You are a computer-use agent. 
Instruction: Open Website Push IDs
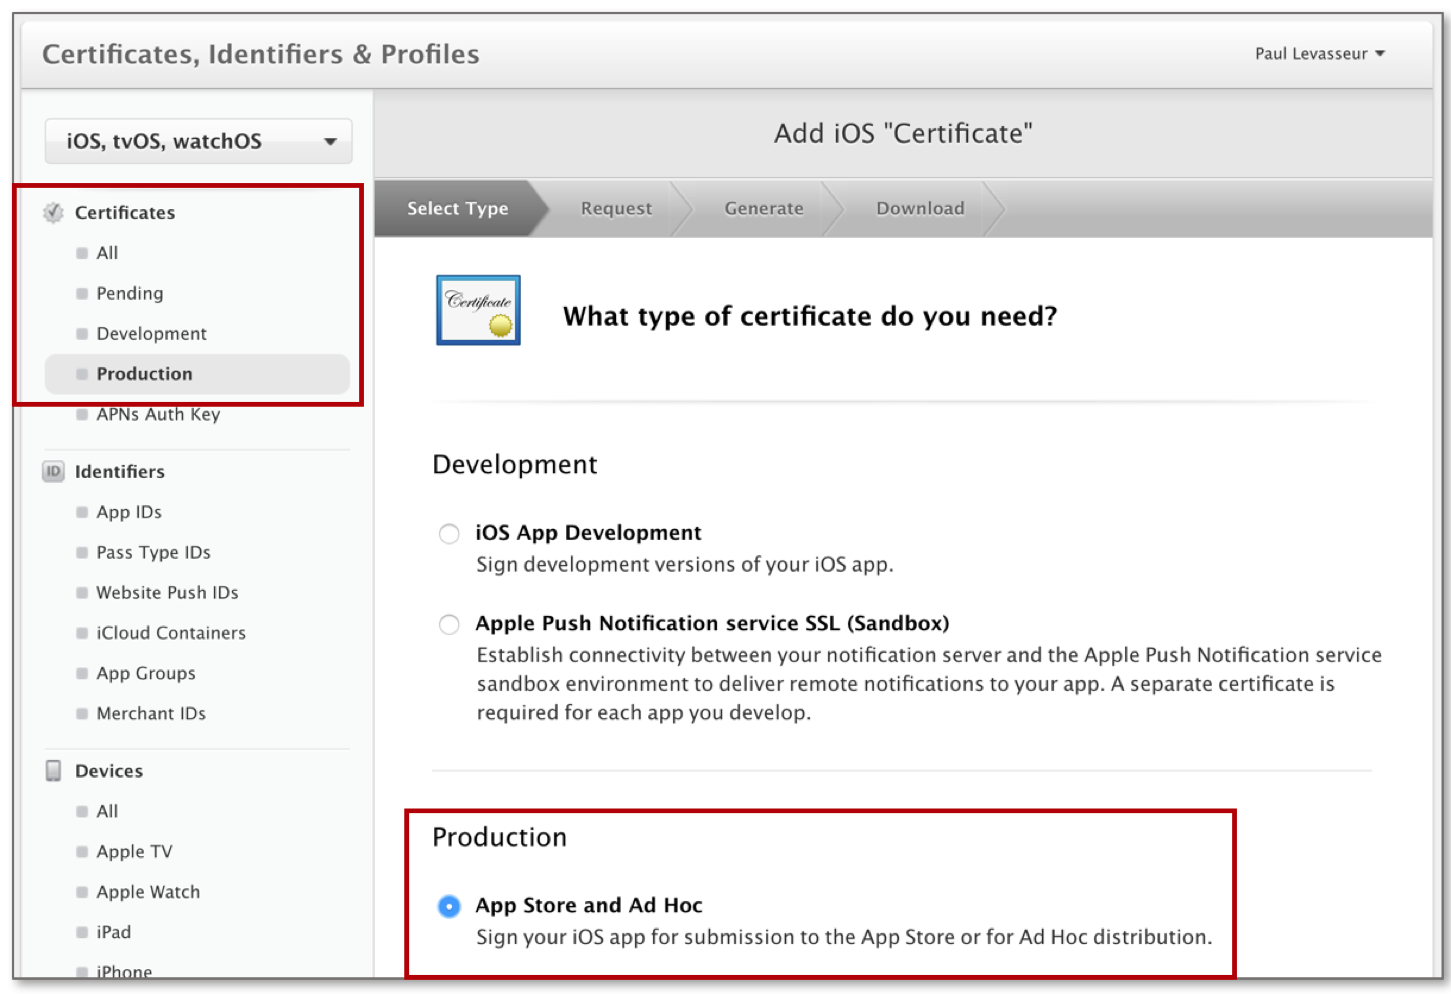[166, 592]
